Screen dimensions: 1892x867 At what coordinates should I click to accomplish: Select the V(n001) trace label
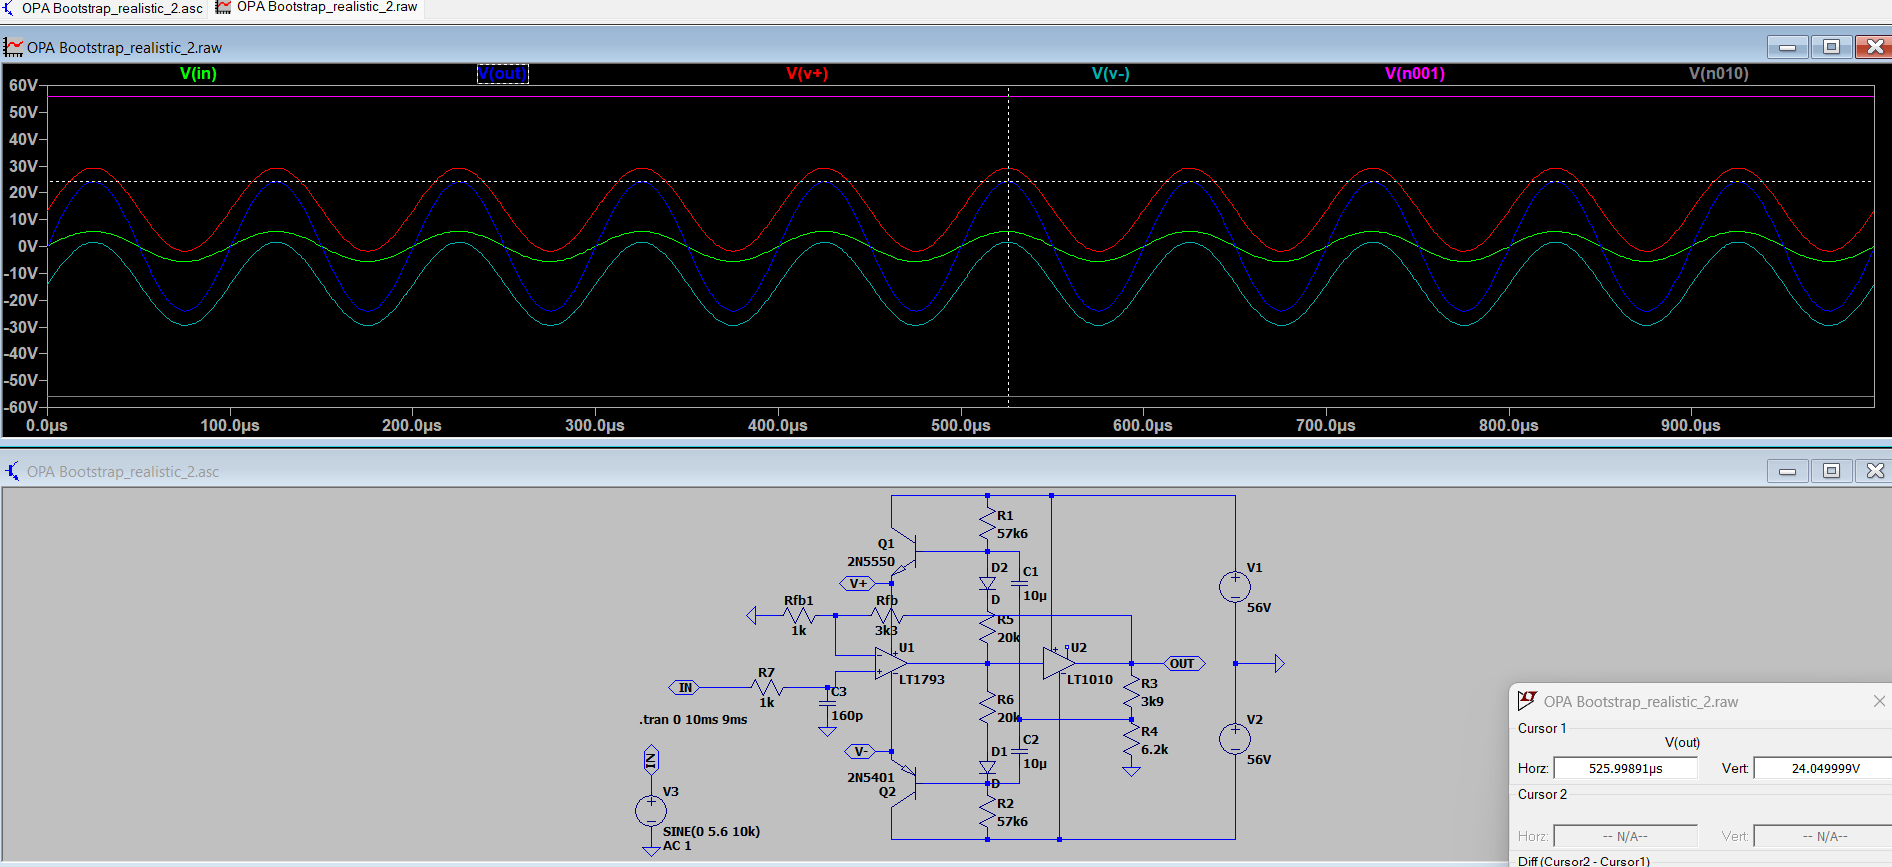1415,73
